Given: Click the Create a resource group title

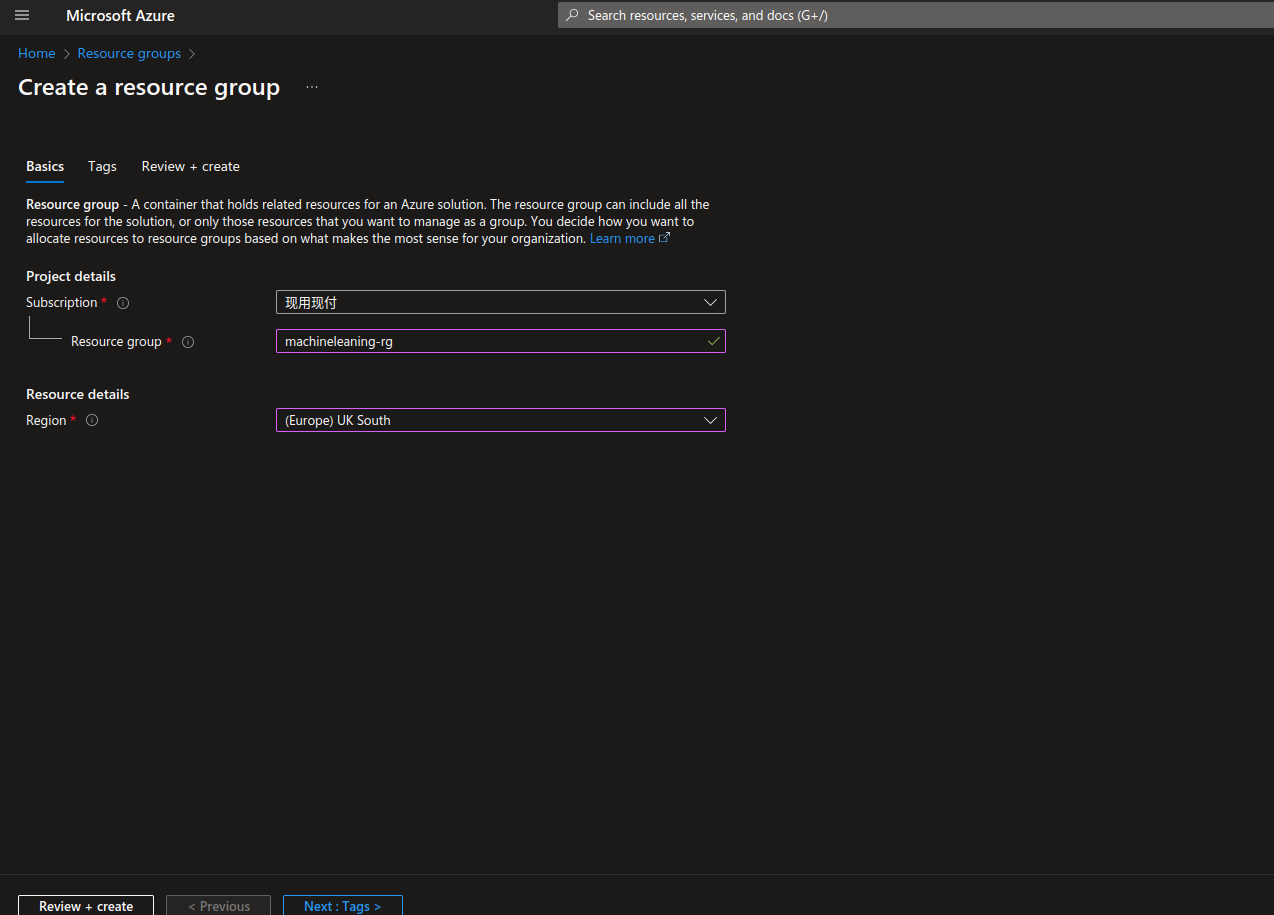Looking at the screenshot, I should [x=149, y=87].
